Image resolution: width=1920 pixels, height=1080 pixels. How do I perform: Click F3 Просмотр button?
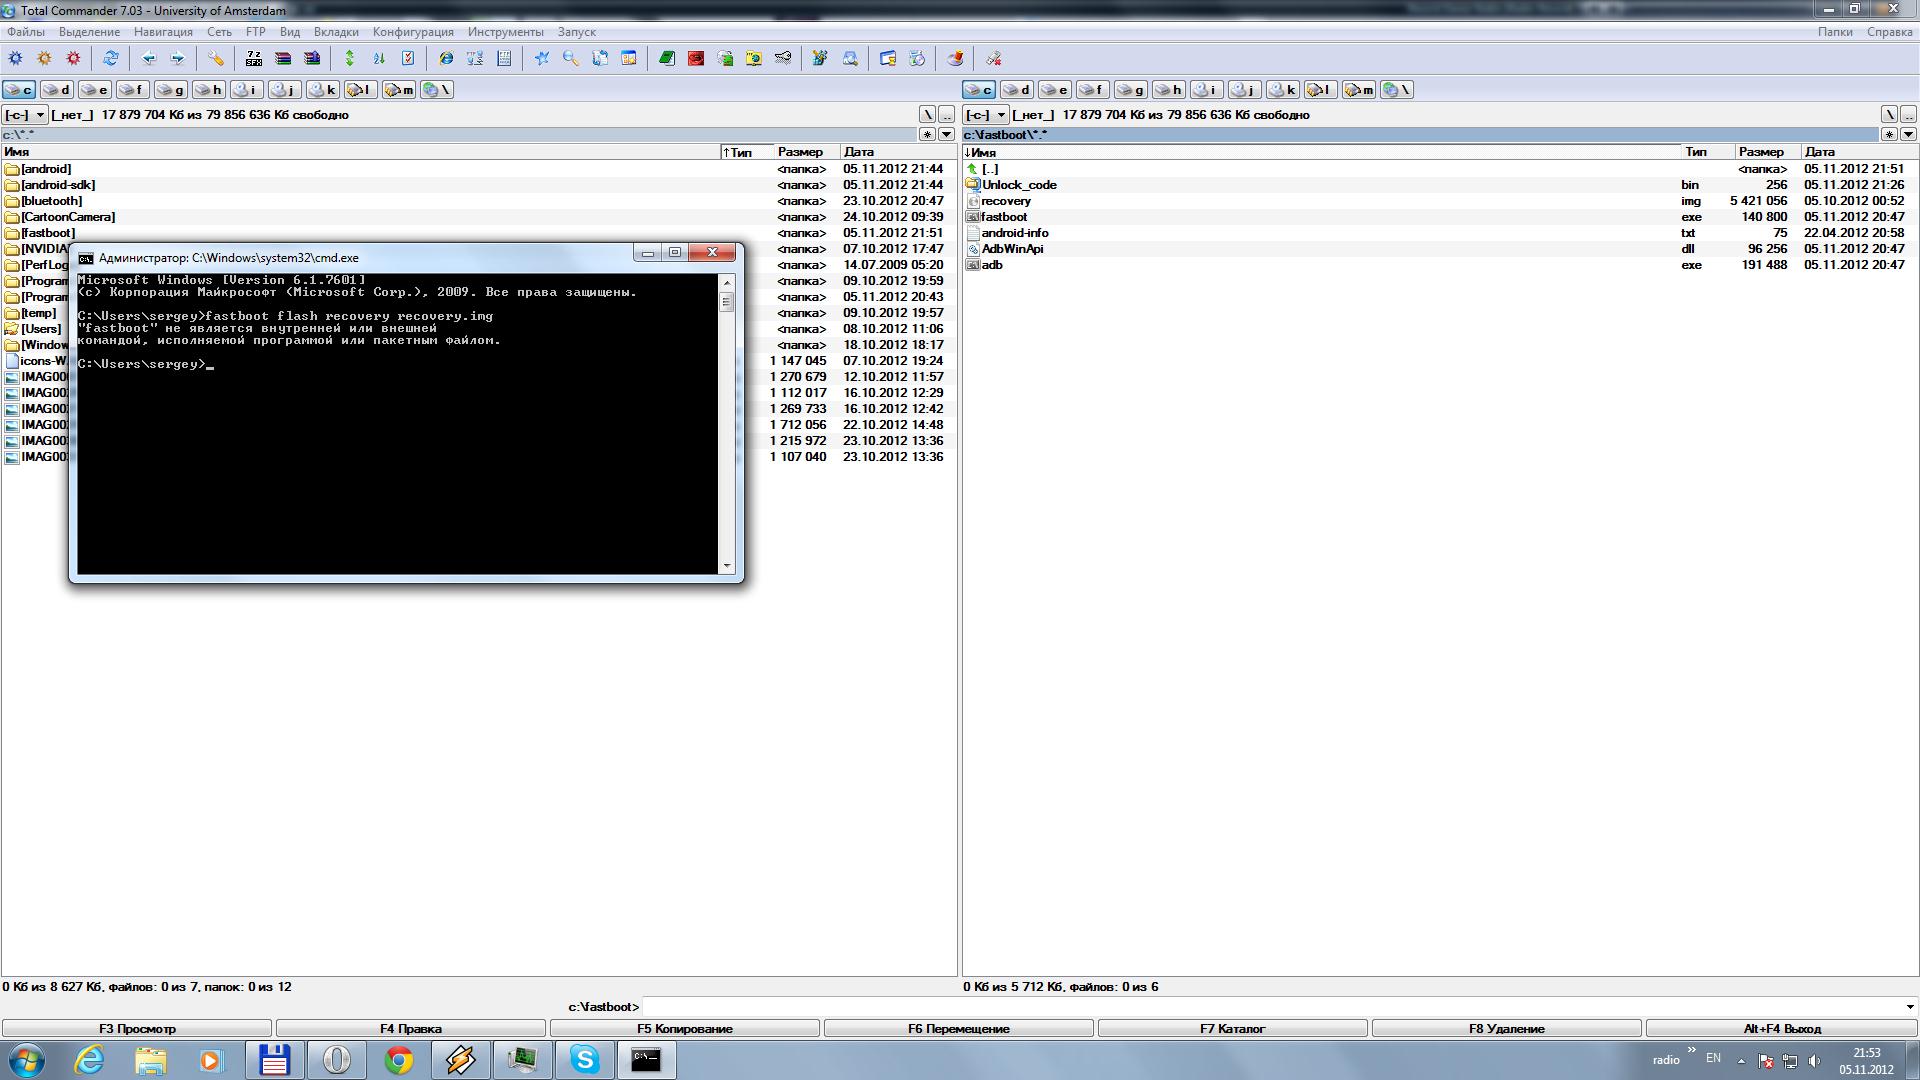coord(137,1028)
